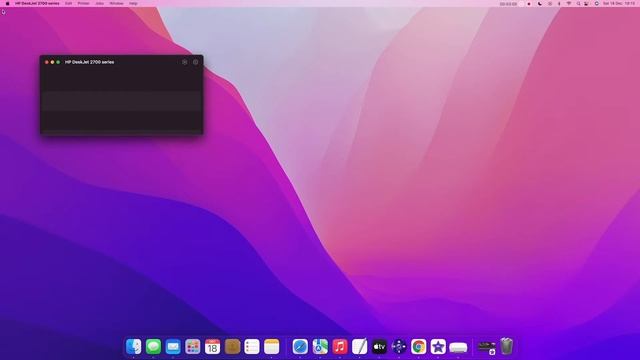Open the HP DeskJet 2700 series app menu
The height and width of the screenshot is (360, 640).
(x=37, y=3)
